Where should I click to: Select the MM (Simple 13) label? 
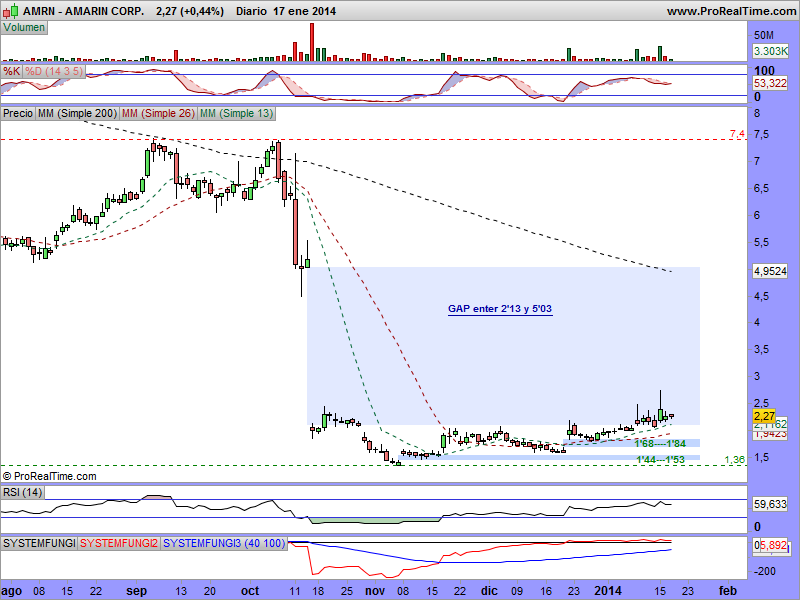pyautogui.click(x=237, y=113)
